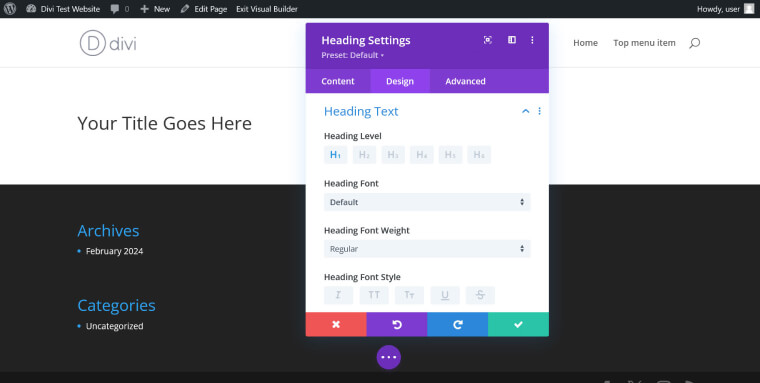Click the search magnifier icon in header
Screen dimensions: 760x383
(695, 43)
